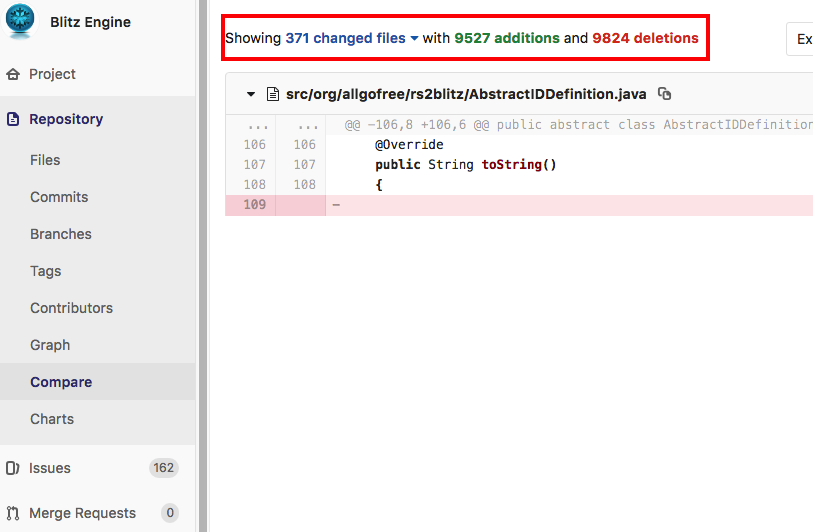
Task: Open the Charts page
Action: pyautogui.click(x=52, y=419)
